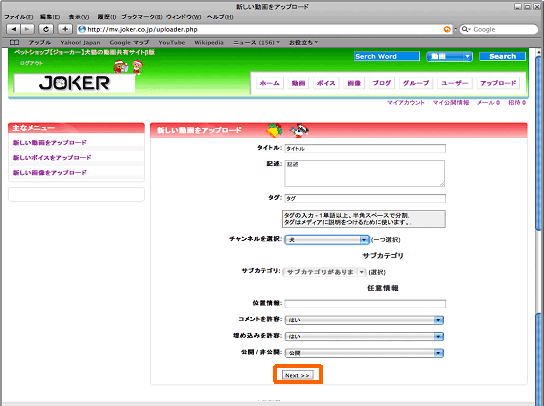
Task: Open the Yahoo! Japan bookmark
Action: coord(80,42)
